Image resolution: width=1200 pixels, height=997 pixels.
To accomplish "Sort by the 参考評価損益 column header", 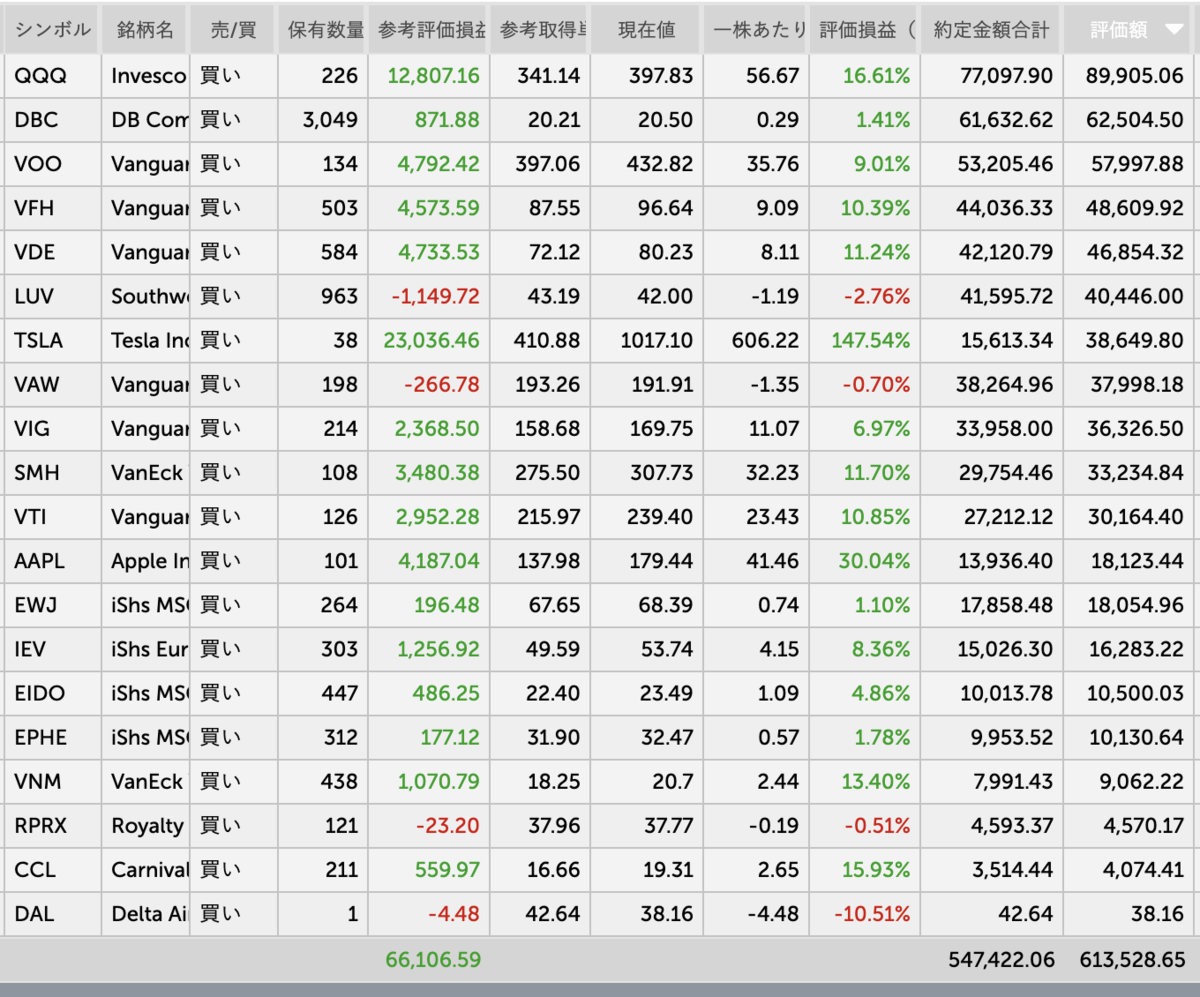I will 428,29.
